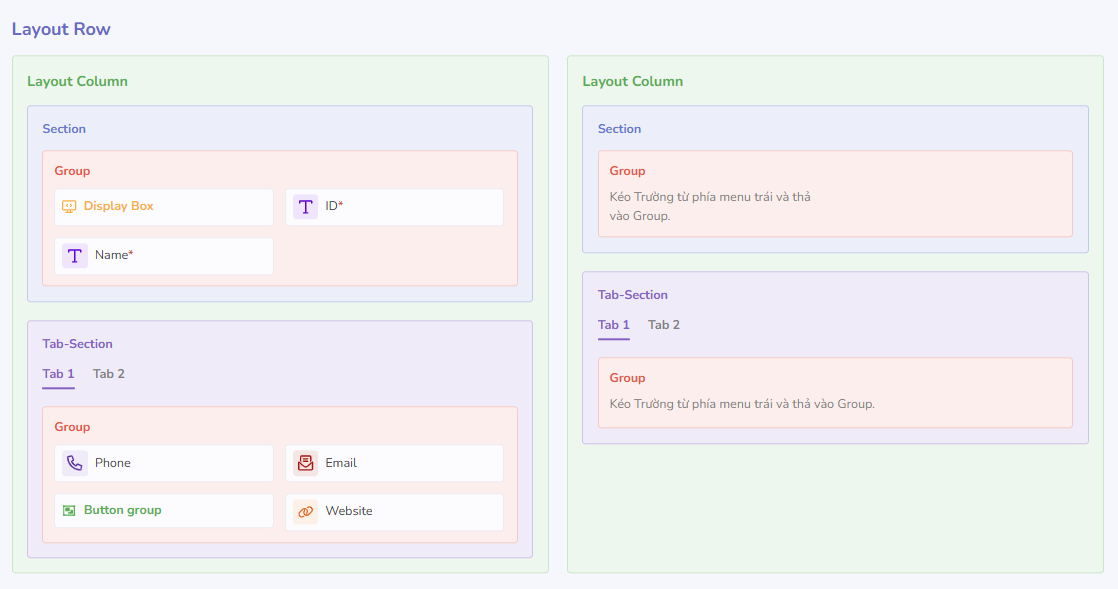Open Tab 2 in right Tab-Section
Viewport: 1118px width, 589px height.
coord(664,325)
